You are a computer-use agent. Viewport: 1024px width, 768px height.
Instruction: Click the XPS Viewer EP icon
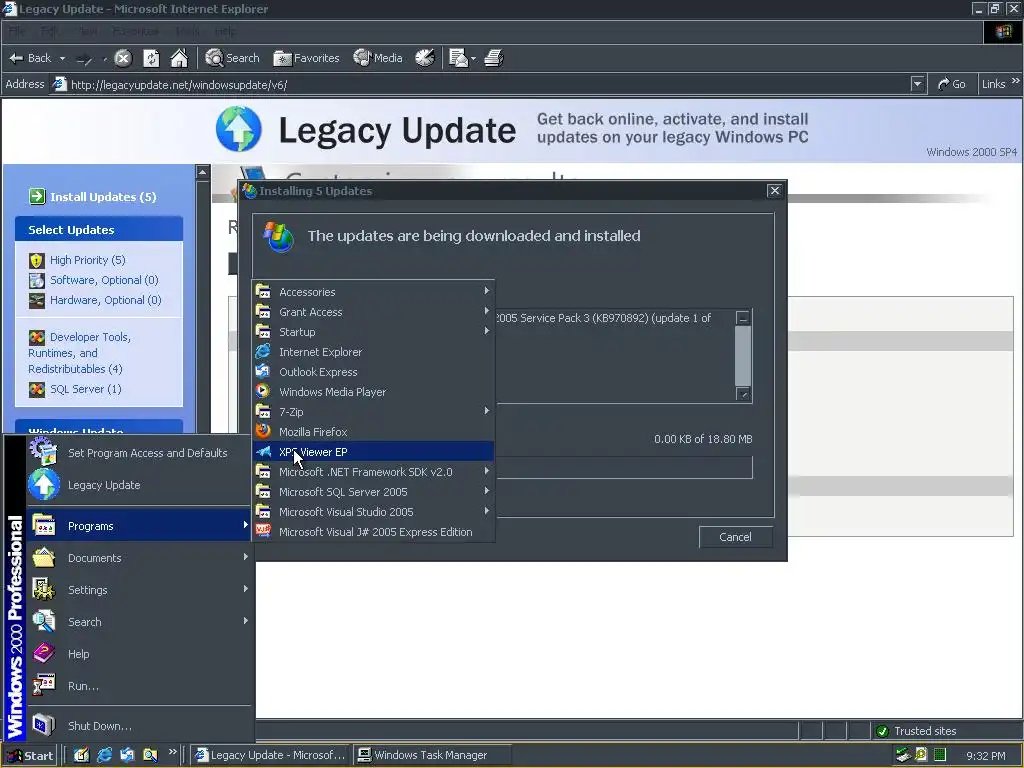click(263, 451)
